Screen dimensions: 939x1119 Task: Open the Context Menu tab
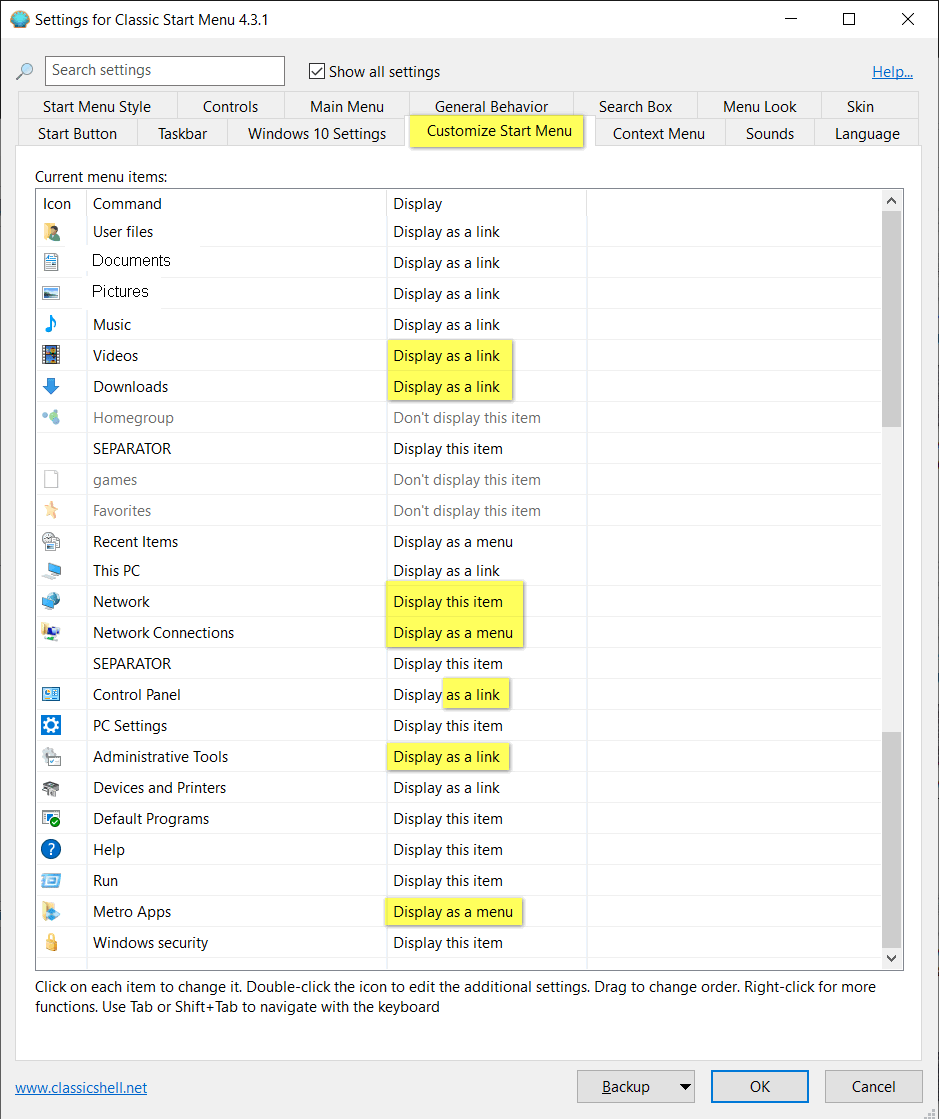click(x=659, y=133)
